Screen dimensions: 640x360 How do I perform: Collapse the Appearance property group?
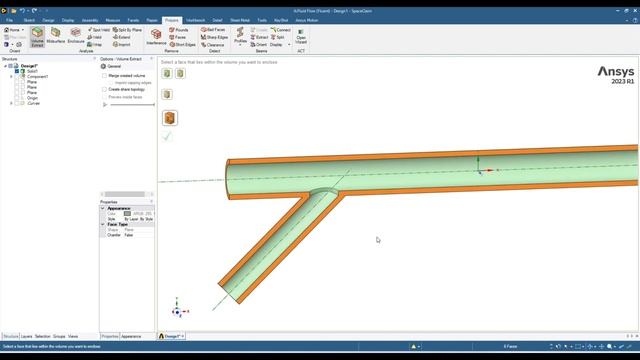coord(103,208)
